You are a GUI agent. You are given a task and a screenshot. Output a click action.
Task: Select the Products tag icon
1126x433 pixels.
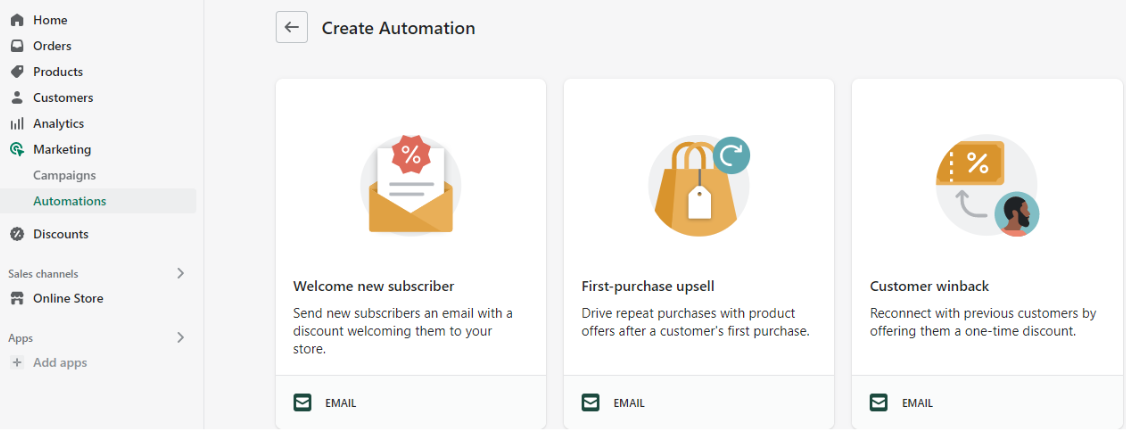(x=17, y=72)
